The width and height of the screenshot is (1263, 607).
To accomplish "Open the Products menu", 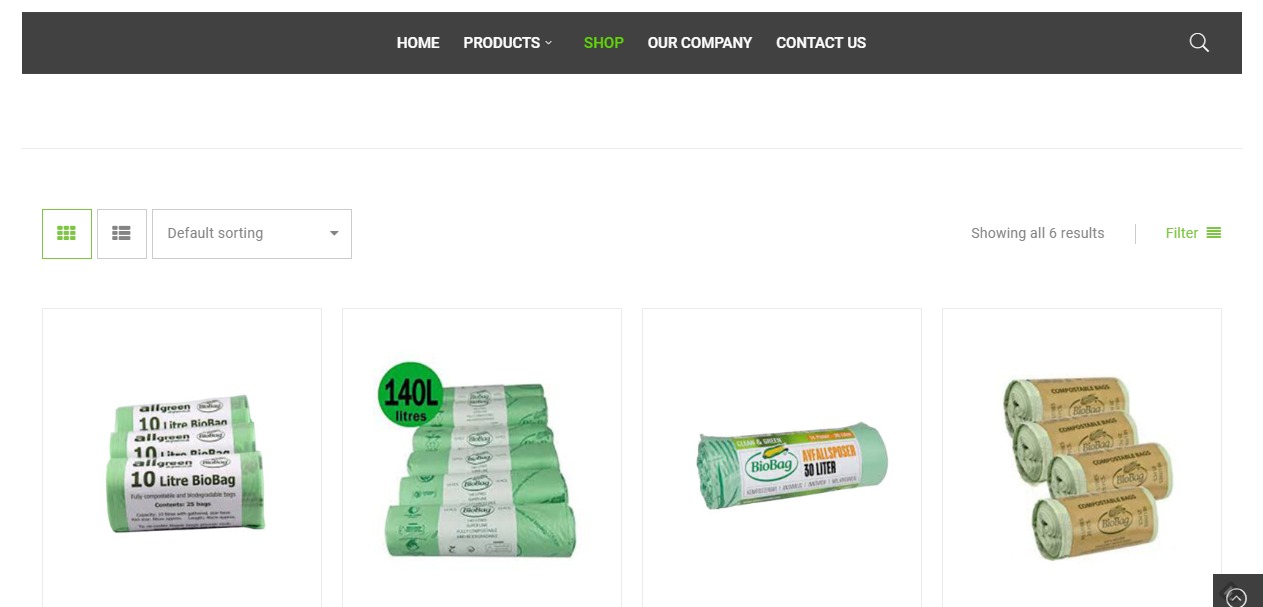I will 502,43.
